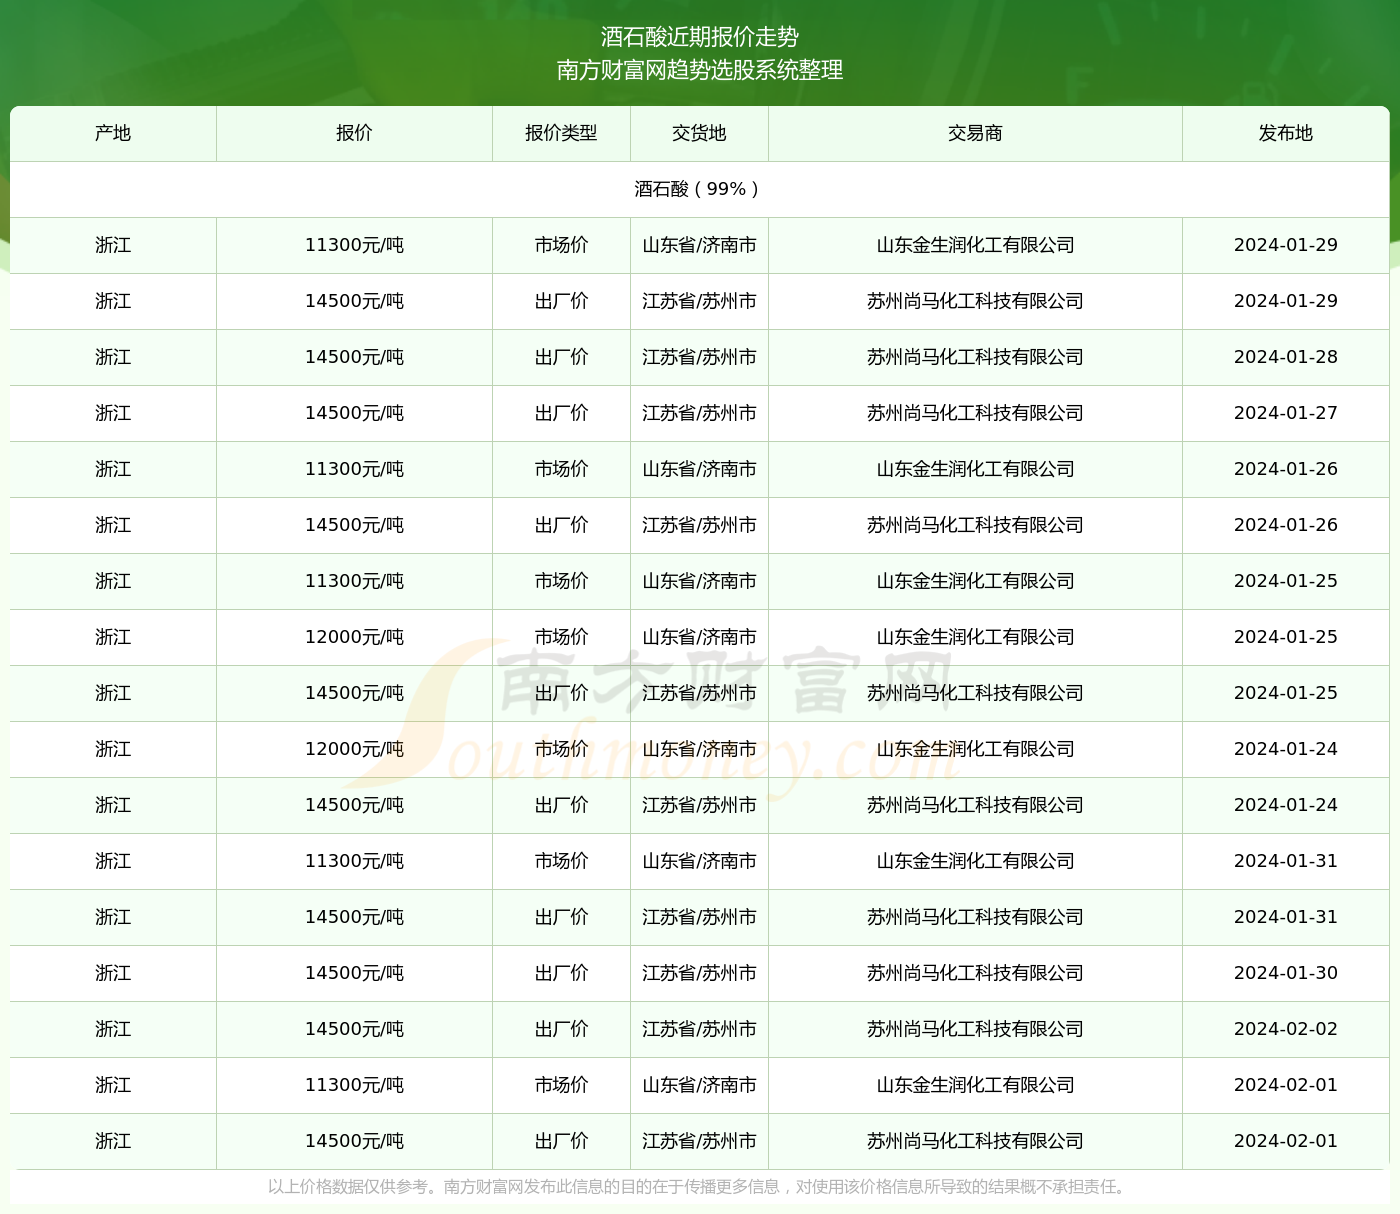Click 11300元/吨 in the 2024-01-25 row
Viewport: 1400px width, 1214px height.
pyautogui.click(x=354, y=581)
